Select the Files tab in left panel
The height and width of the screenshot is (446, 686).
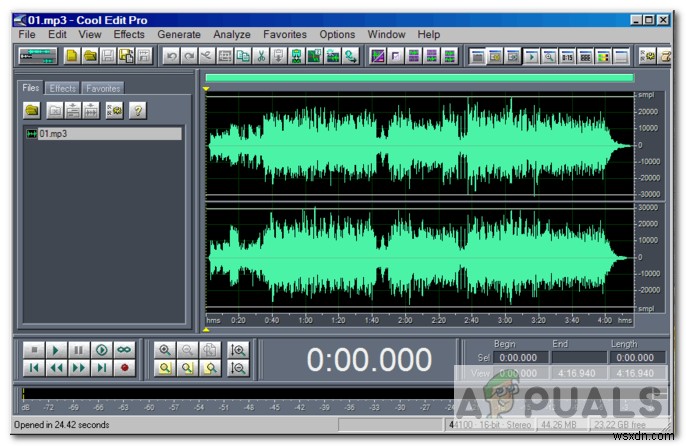click(x=31, y=88)
